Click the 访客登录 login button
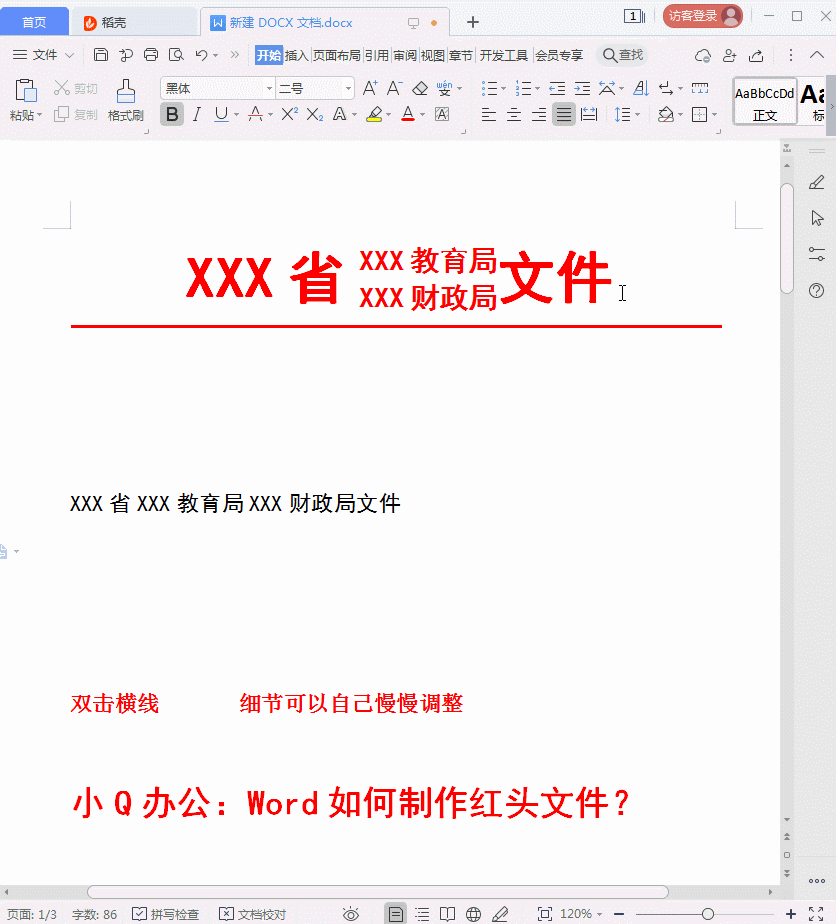The width and height of the screenshot is (836, 924). coord(702,16)
